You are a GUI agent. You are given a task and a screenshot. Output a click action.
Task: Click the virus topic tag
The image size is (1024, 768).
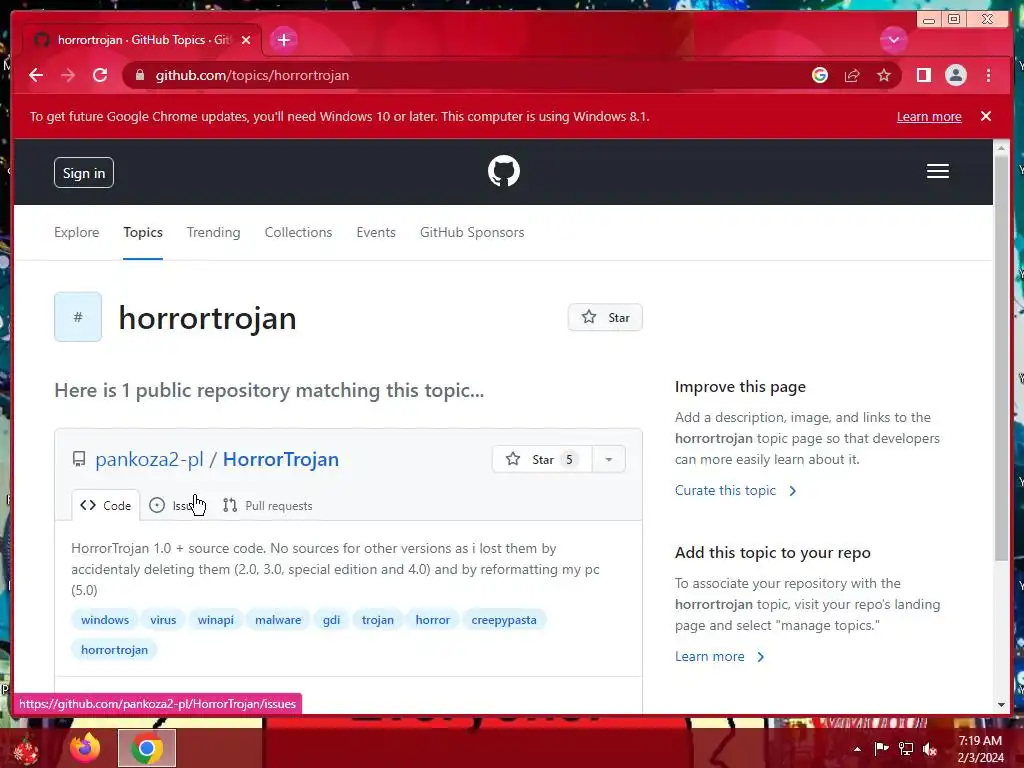pos(163,620)
